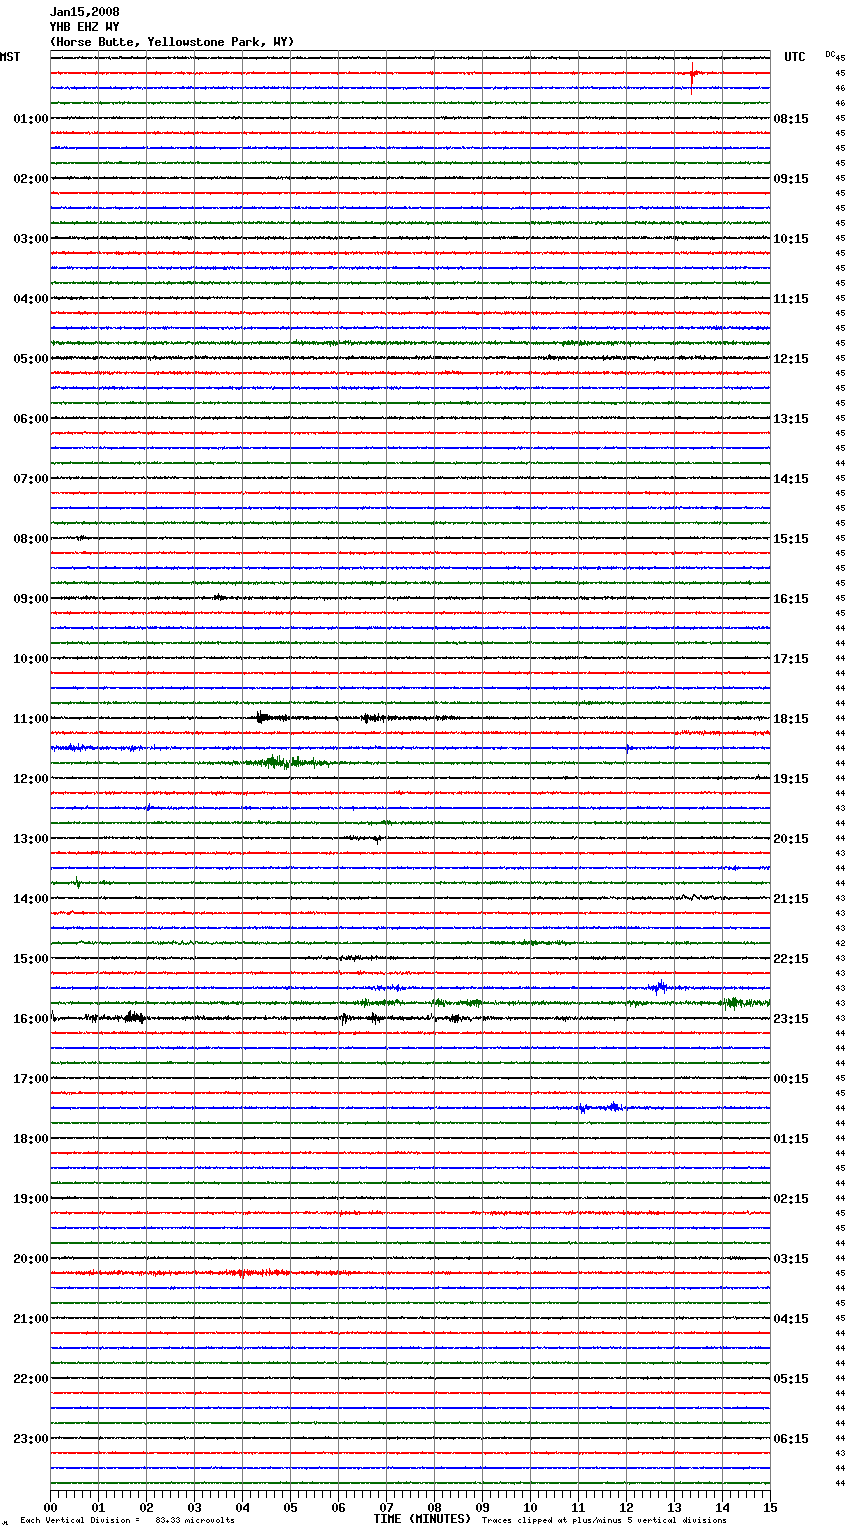The image size is (850, 1534).
Task: Click the Jan15,2008 date header
Action: (85, 12)
